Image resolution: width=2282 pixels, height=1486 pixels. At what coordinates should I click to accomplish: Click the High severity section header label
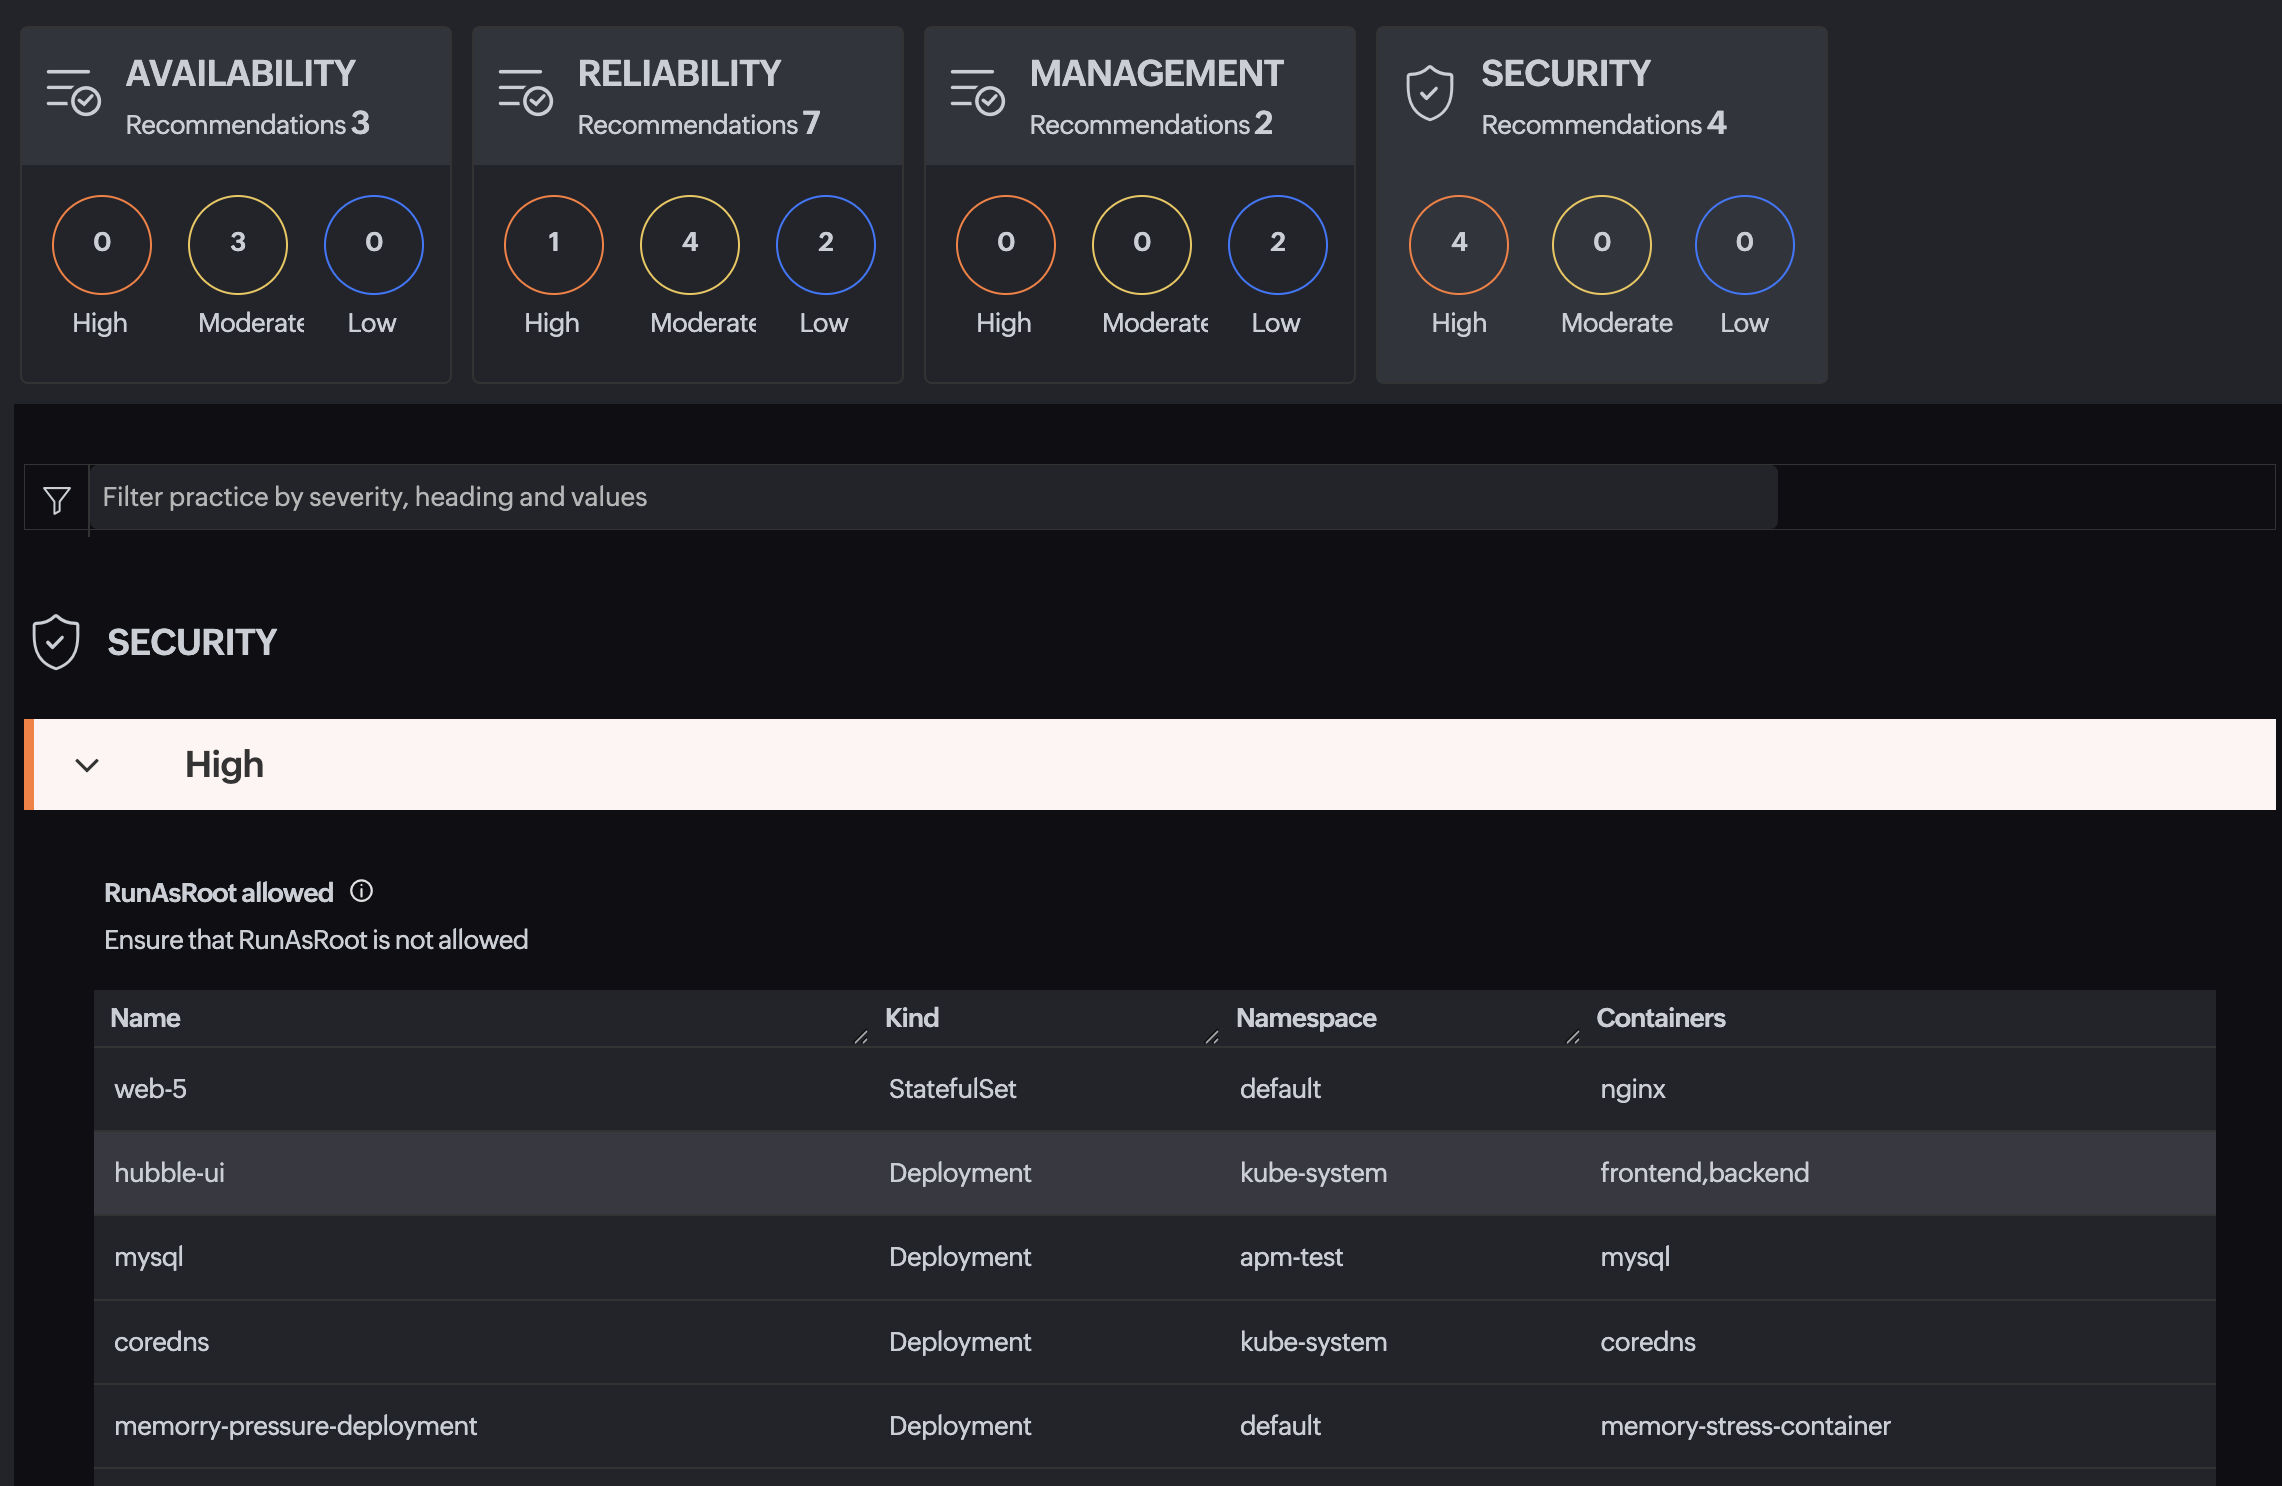224,764
